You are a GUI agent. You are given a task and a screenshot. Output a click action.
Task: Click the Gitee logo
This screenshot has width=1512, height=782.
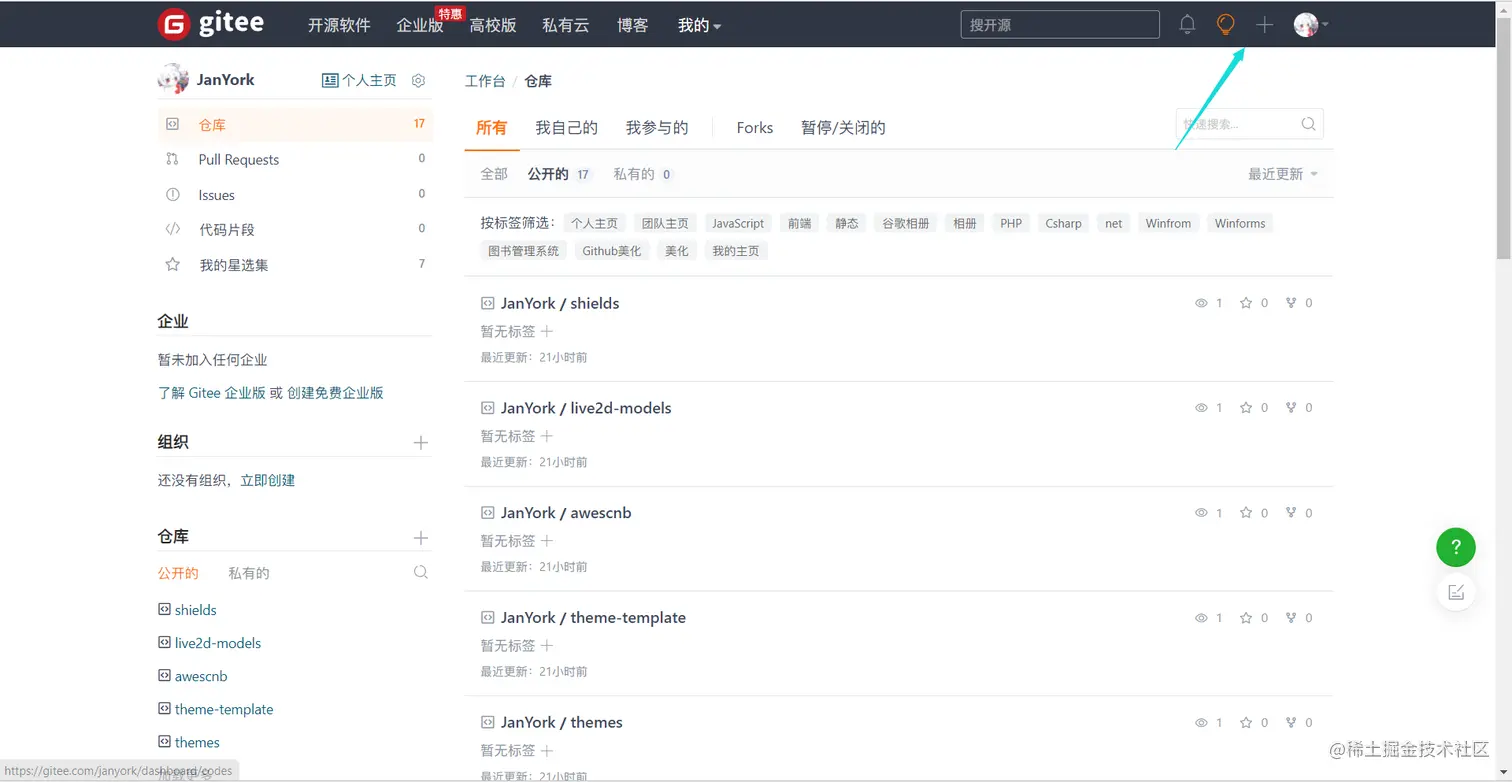[x=211, y=24]
